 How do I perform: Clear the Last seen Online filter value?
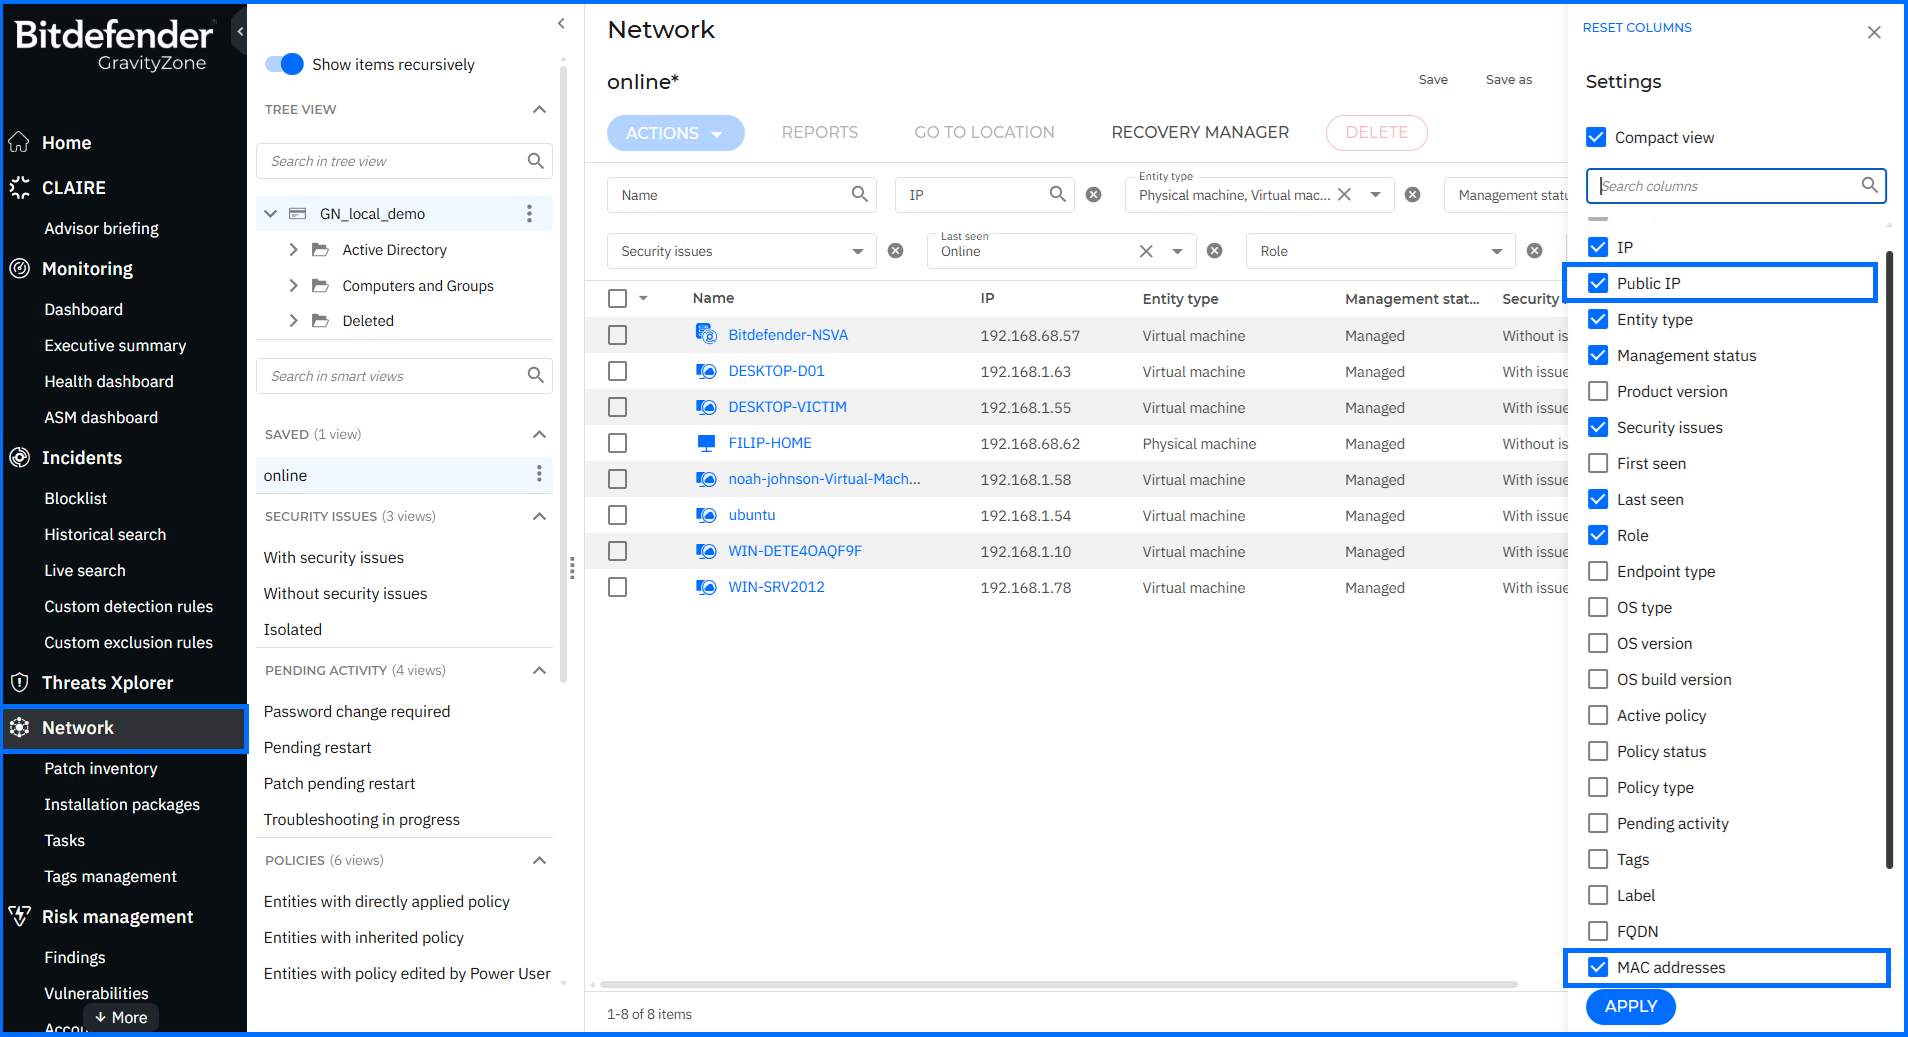pyautogui.click(x=1146, y=251)
